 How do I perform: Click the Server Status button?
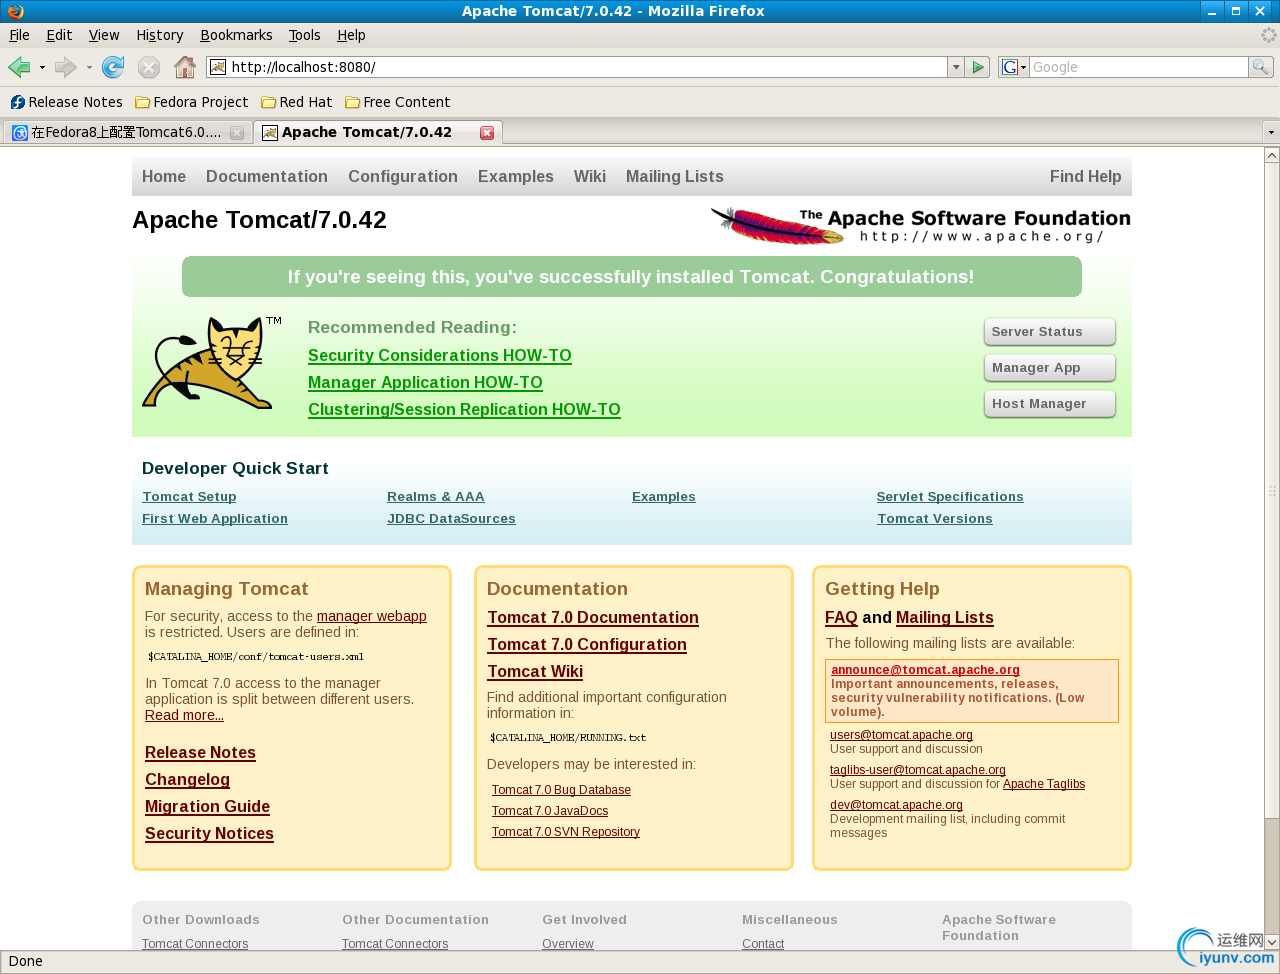(1049, 332)
